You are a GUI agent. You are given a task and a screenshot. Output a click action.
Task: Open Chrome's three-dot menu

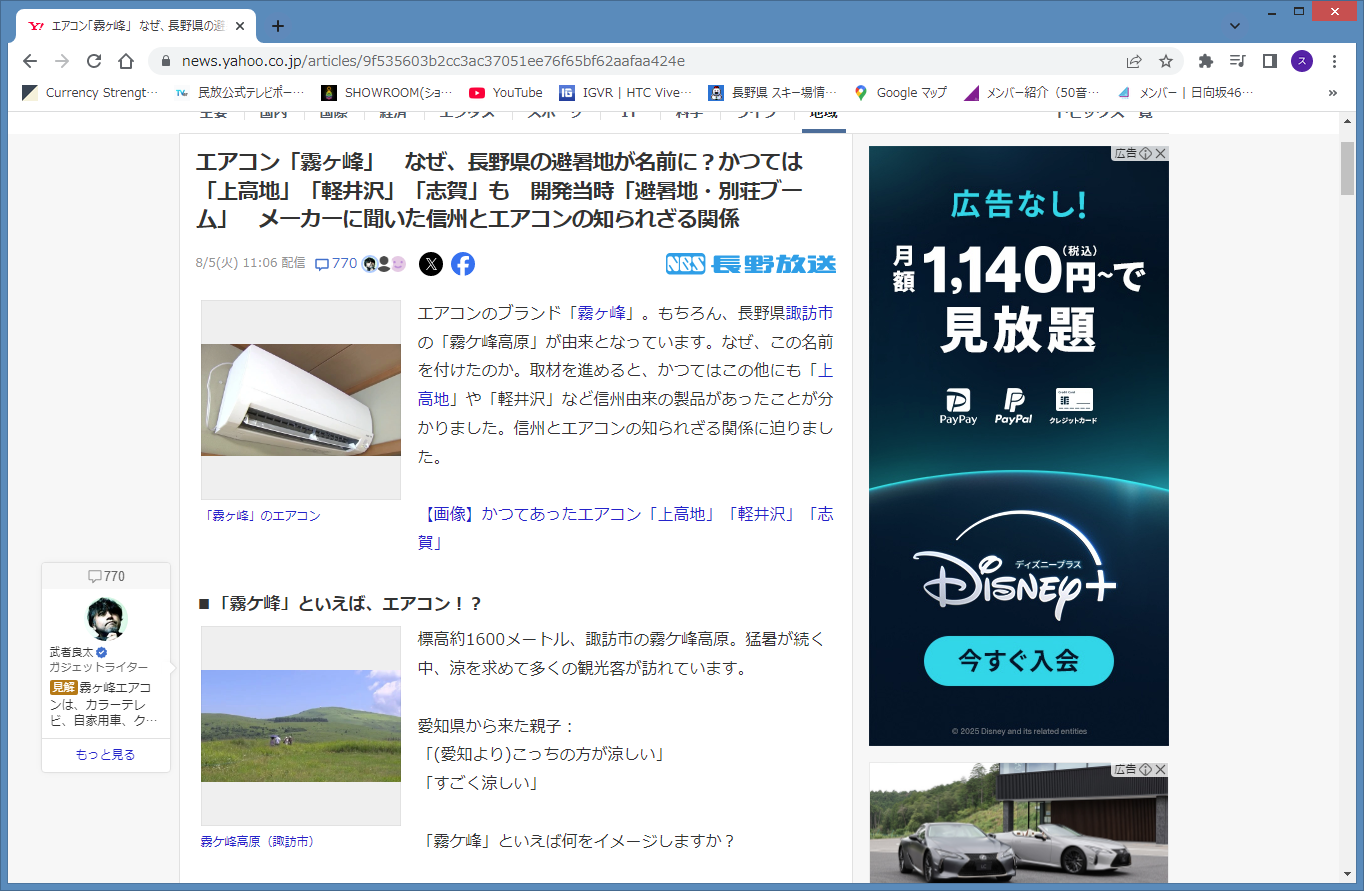click(1334, 61)
